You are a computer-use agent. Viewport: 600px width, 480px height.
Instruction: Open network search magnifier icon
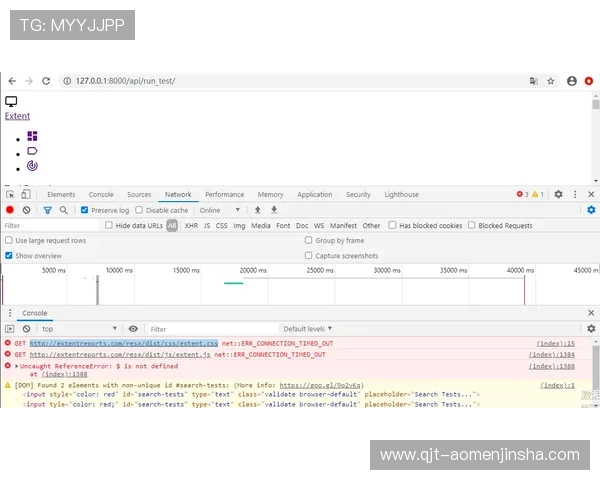[x=64, y=210]
